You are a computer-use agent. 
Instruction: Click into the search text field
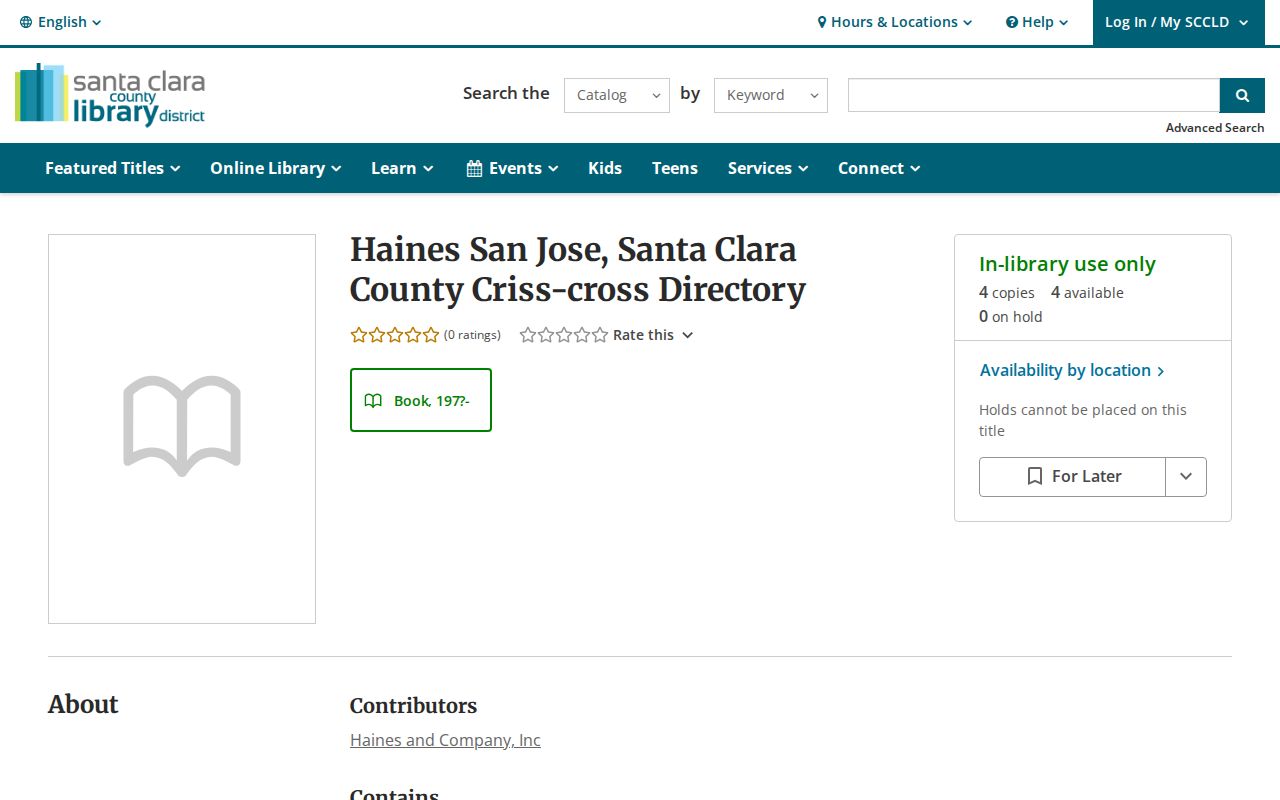click(x=1034, y=95)
